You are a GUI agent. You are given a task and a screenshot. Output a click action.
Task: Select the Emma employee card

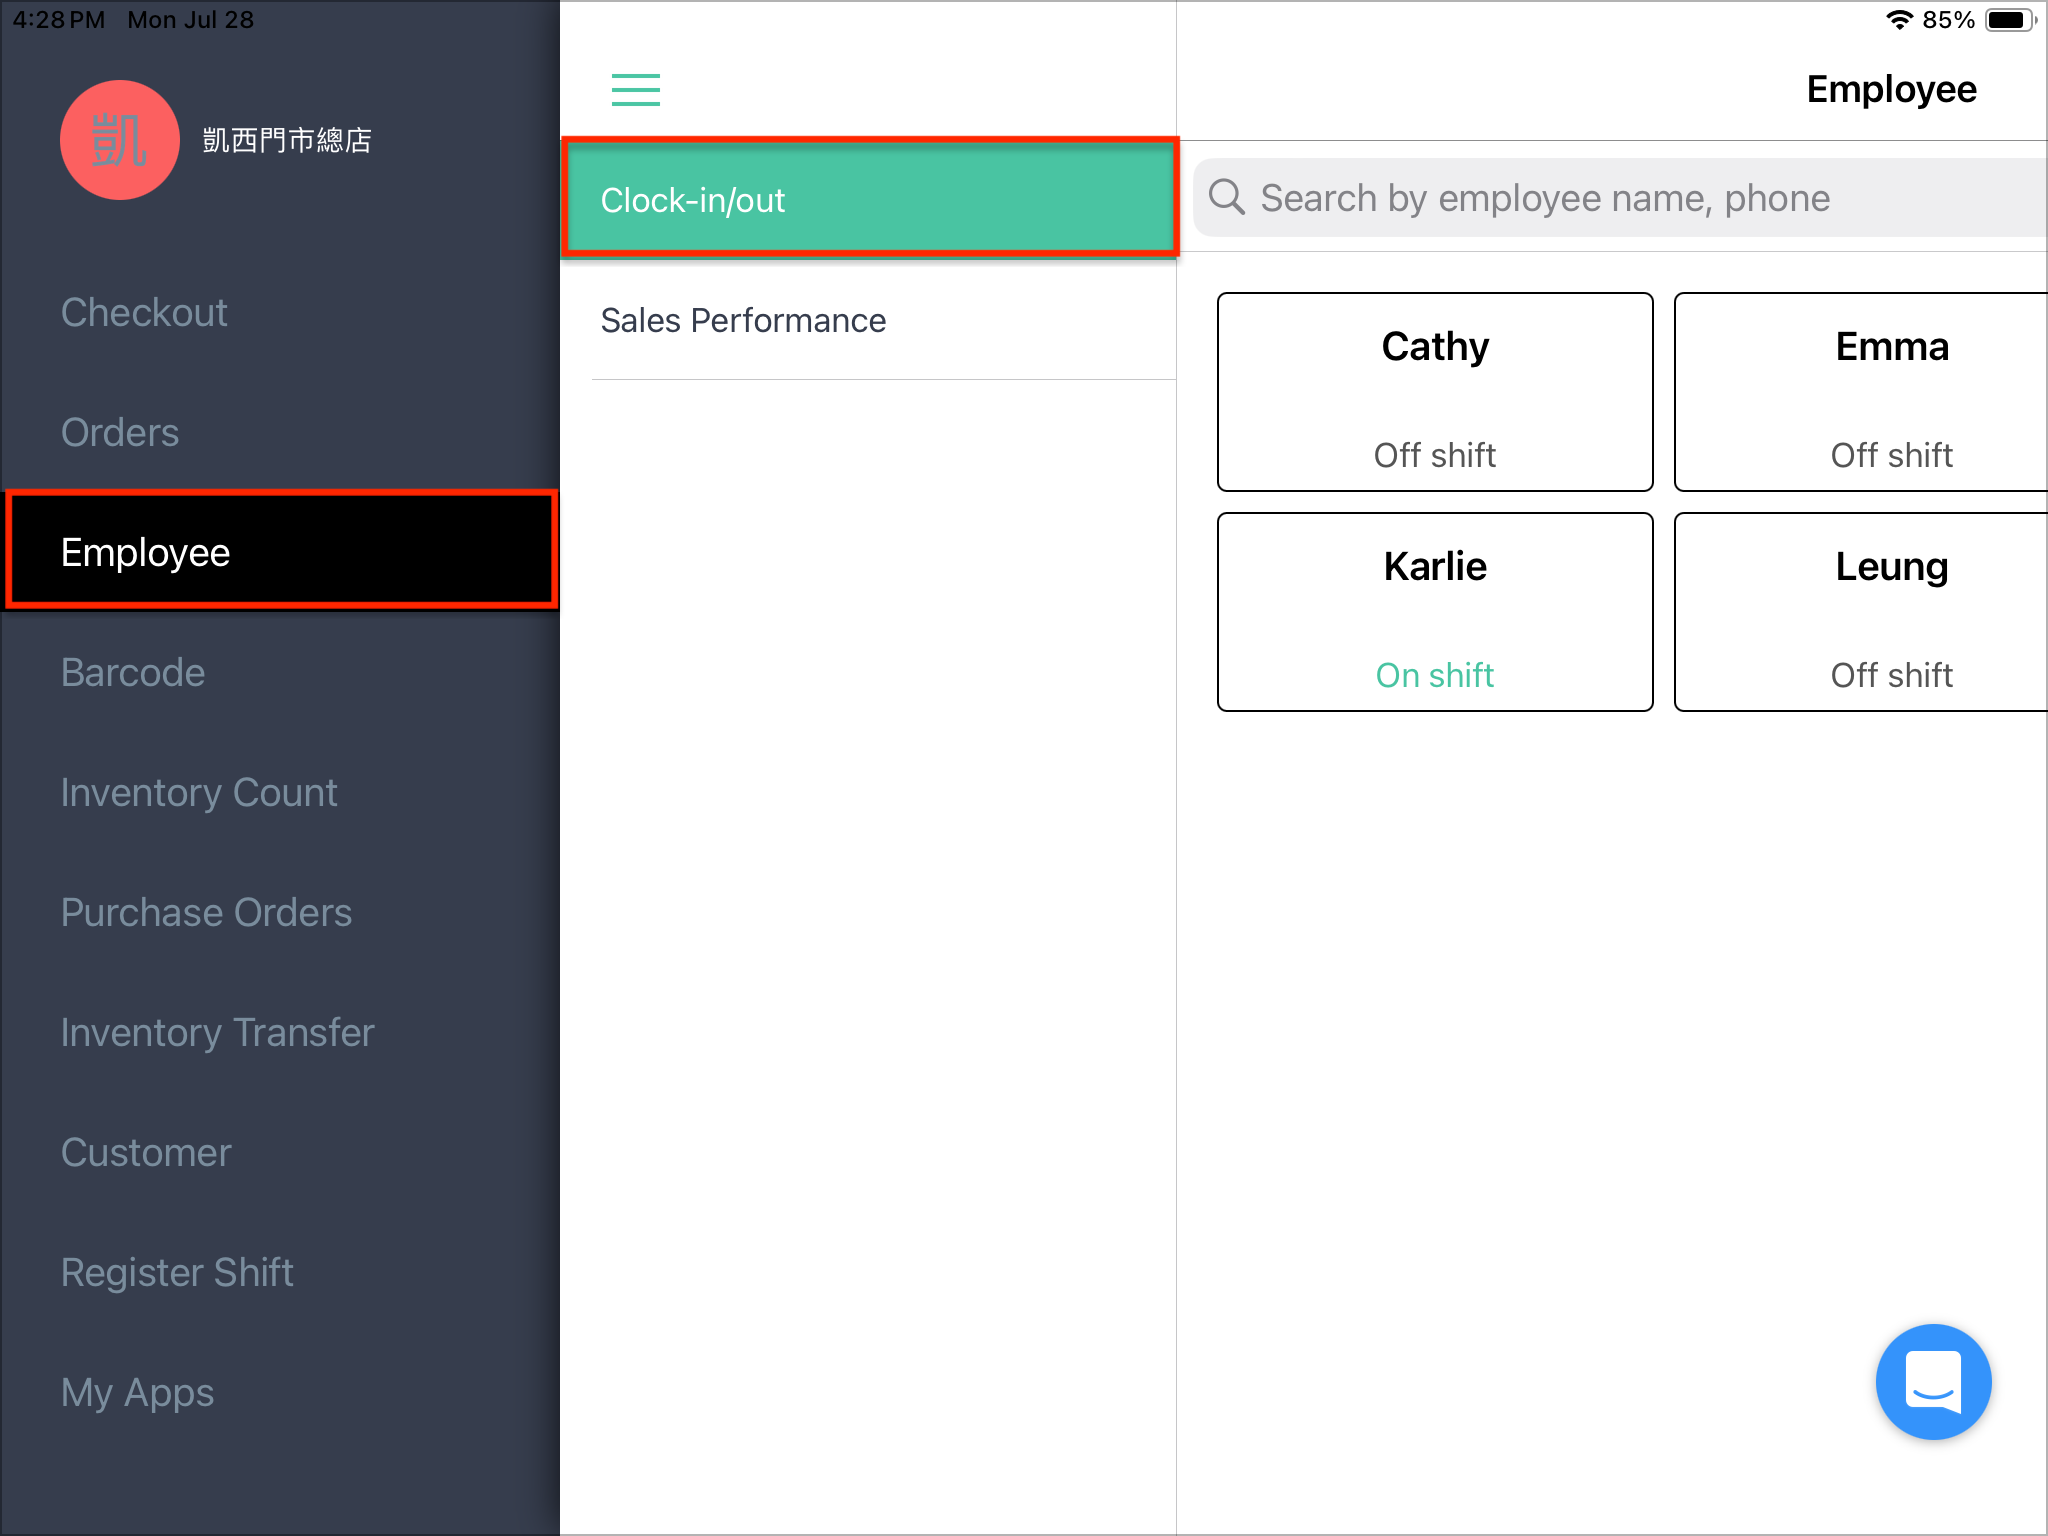[x=1861, y=392]
